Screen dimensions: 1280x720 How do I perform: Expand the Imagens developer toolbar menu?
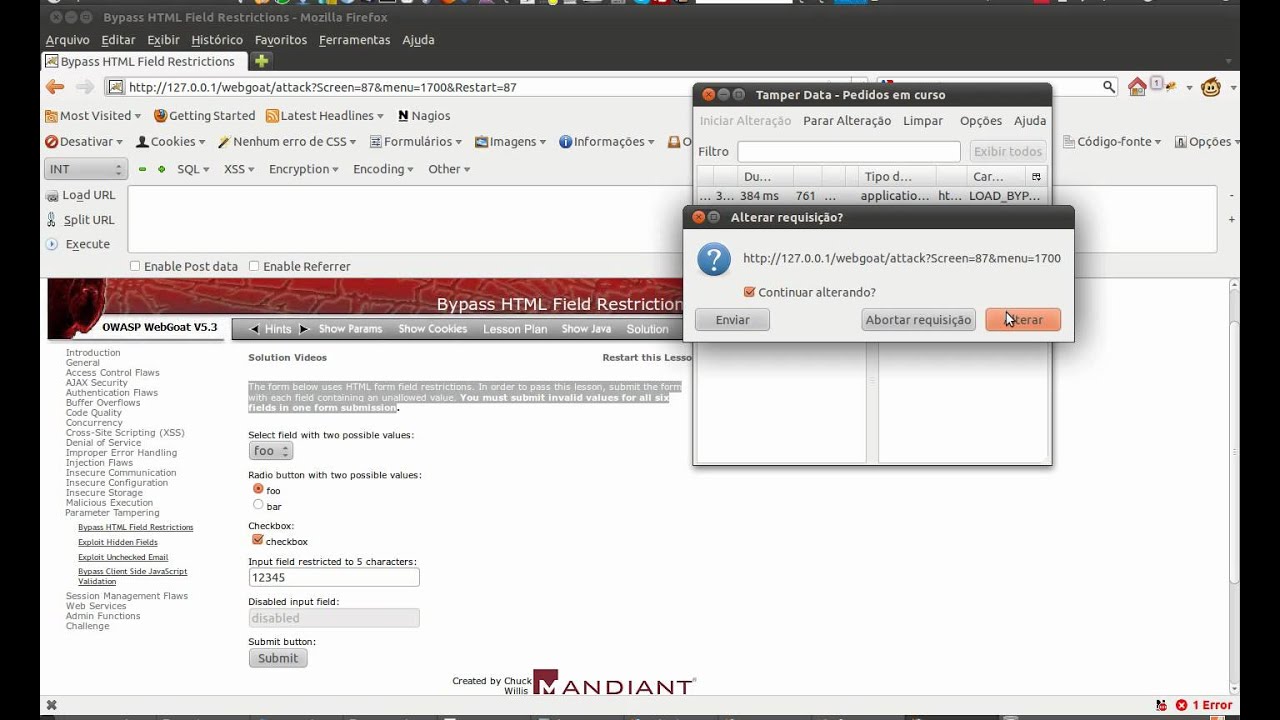(510, 142)
